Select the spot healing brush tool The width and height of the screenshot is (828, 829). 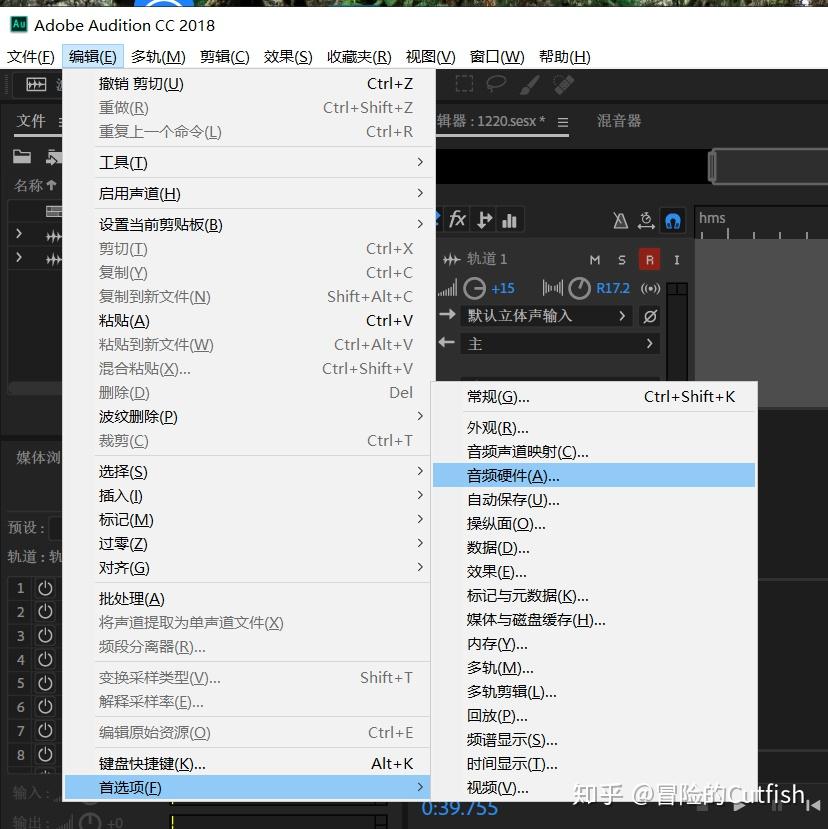coord(564,84)
